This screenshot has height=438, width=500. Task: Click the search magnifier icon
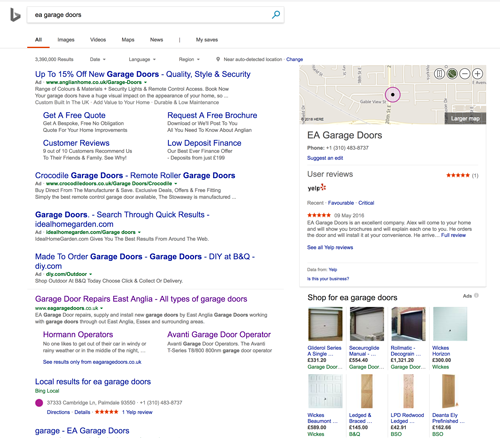tap(276, 15)
